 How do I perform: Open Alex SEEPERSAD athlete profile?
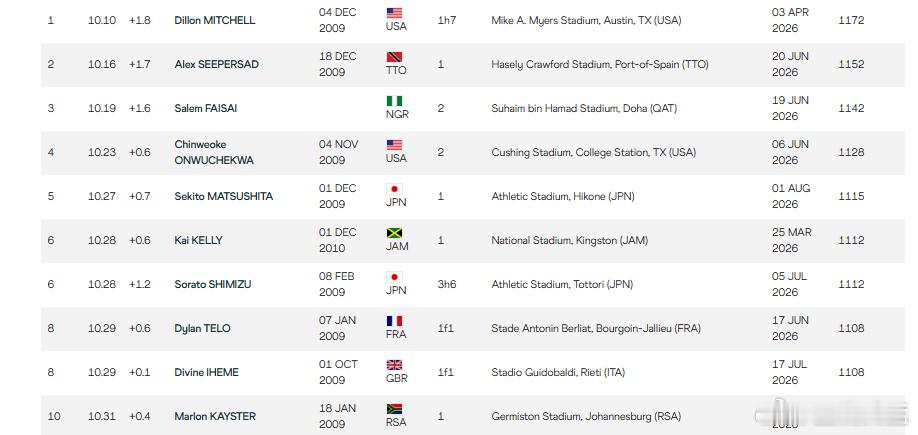coord(217,64)
